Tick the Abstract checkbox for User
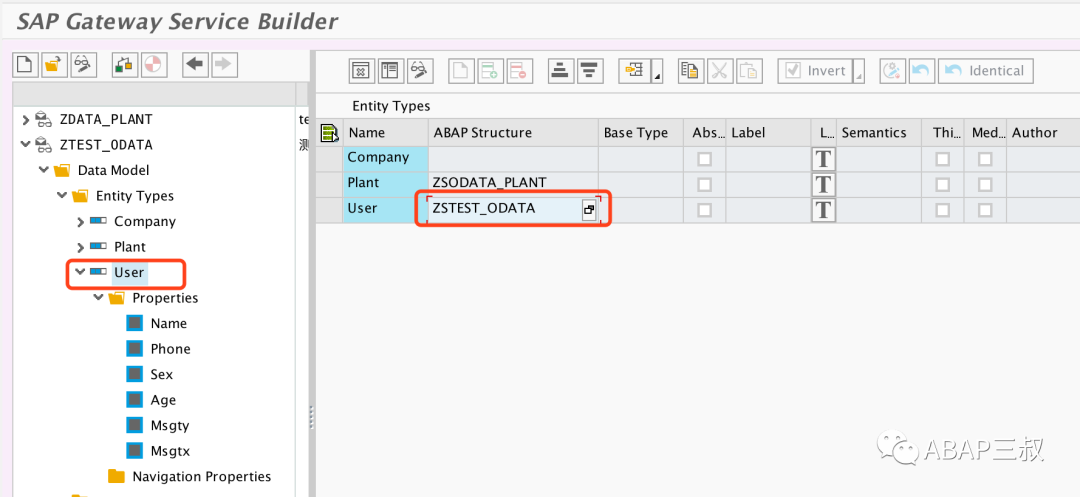 (704, 210)
